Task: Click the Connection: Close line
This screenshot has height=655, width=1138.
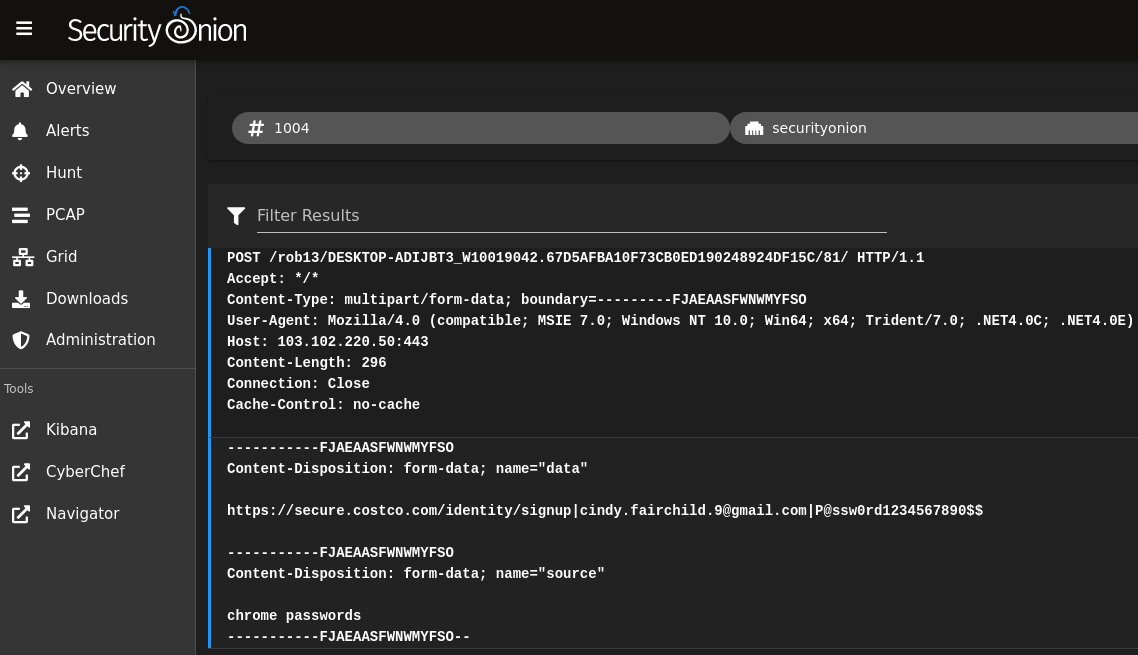Action: [298, 384]
